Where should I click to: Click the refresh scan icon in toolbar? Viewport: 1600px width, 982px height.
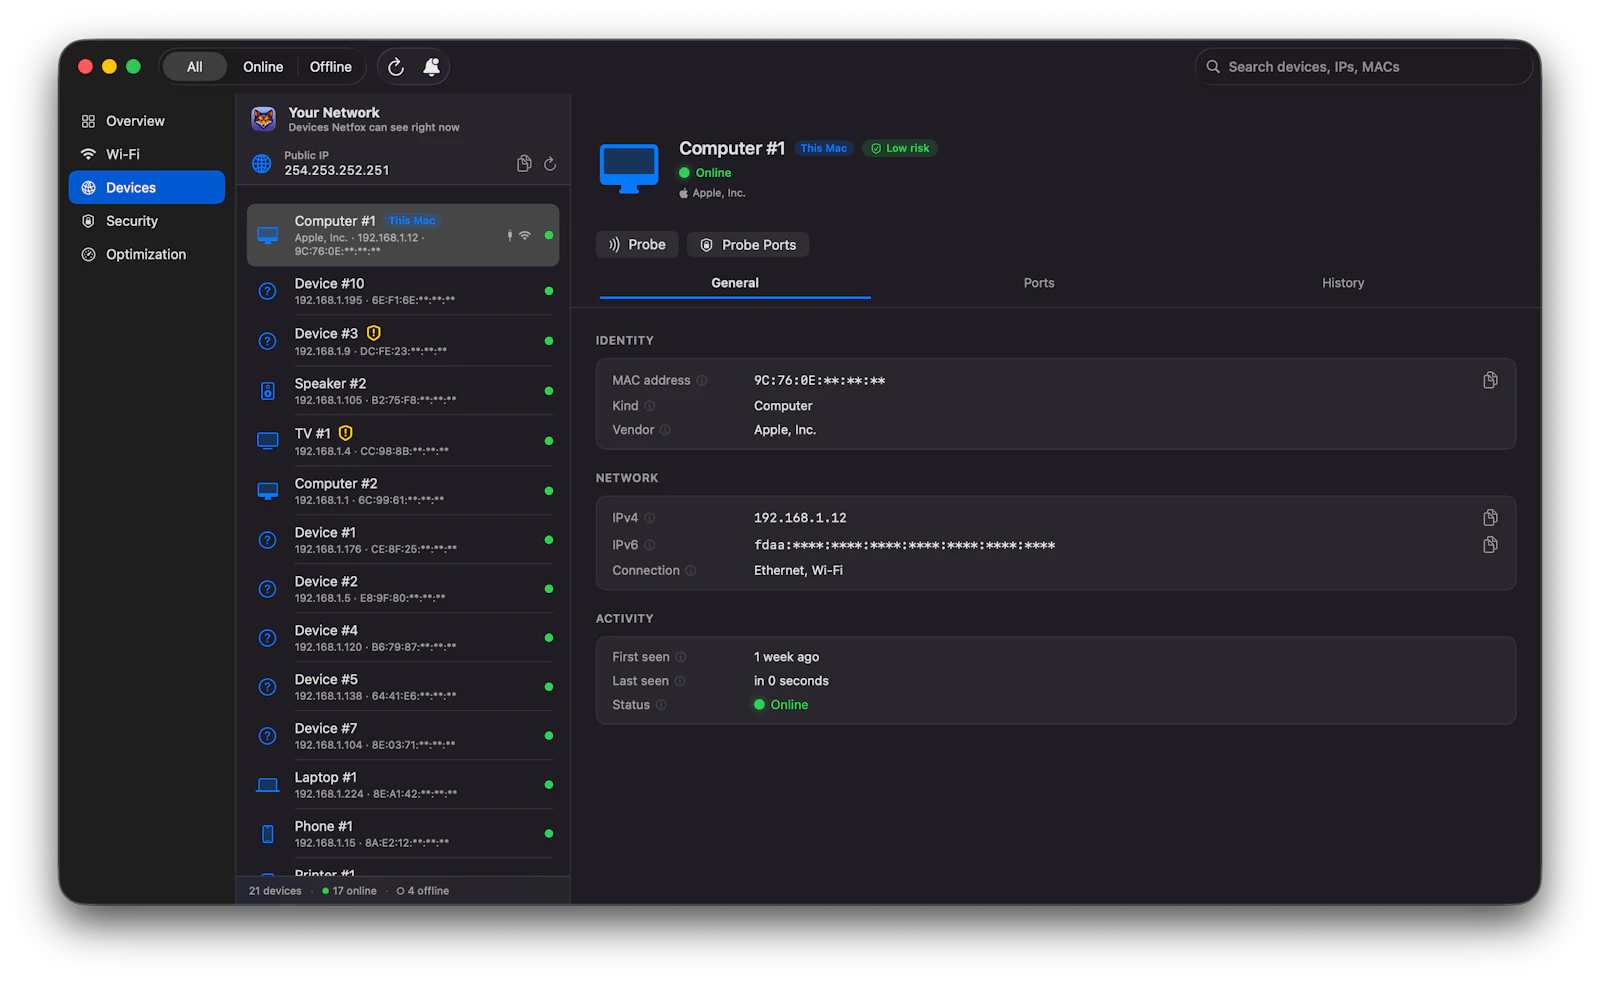(x=396, y=67)
